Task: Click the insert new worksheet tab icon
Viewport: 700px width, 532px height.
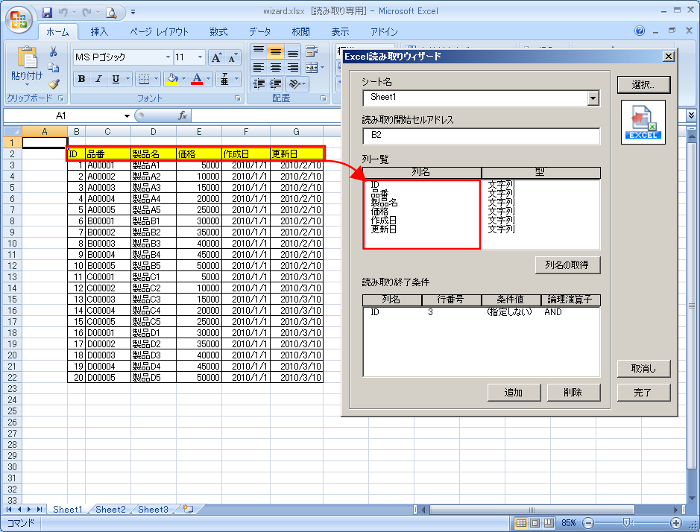Action: pyautogui.click(x=188, y=510)
